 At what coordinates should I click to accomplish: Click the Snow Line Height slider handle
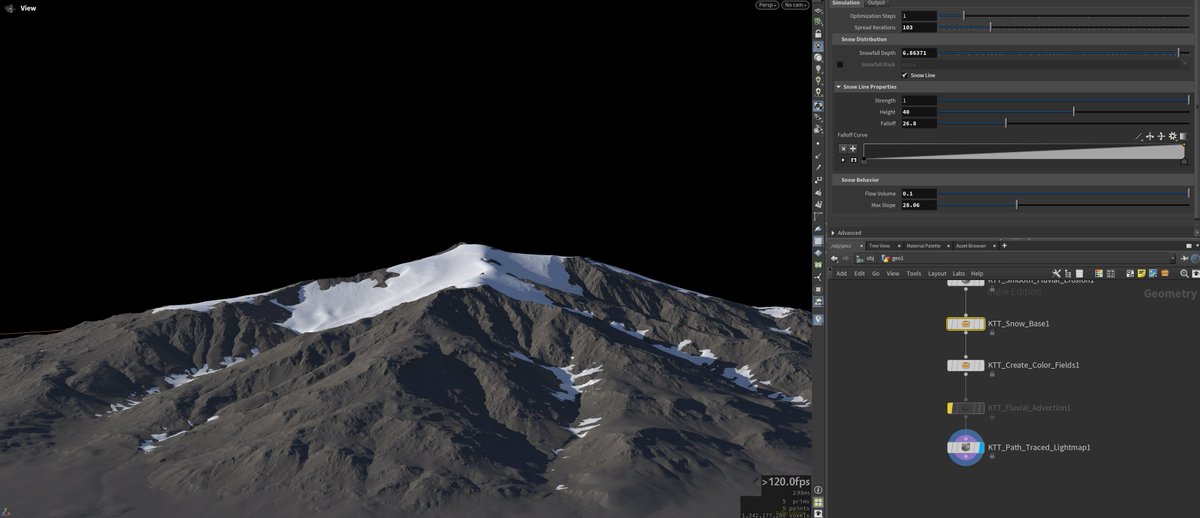click(1074, 111)
